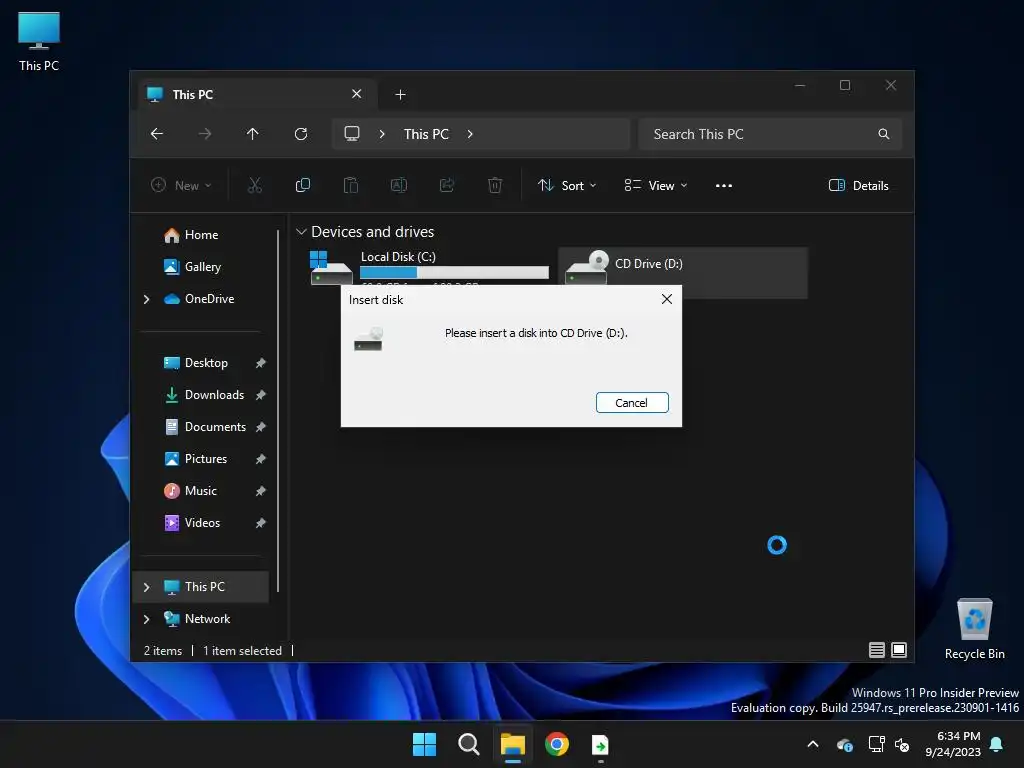Switch to large thumbnails view in status bar
Screen dimensions: 1024x768
point(899,650)
